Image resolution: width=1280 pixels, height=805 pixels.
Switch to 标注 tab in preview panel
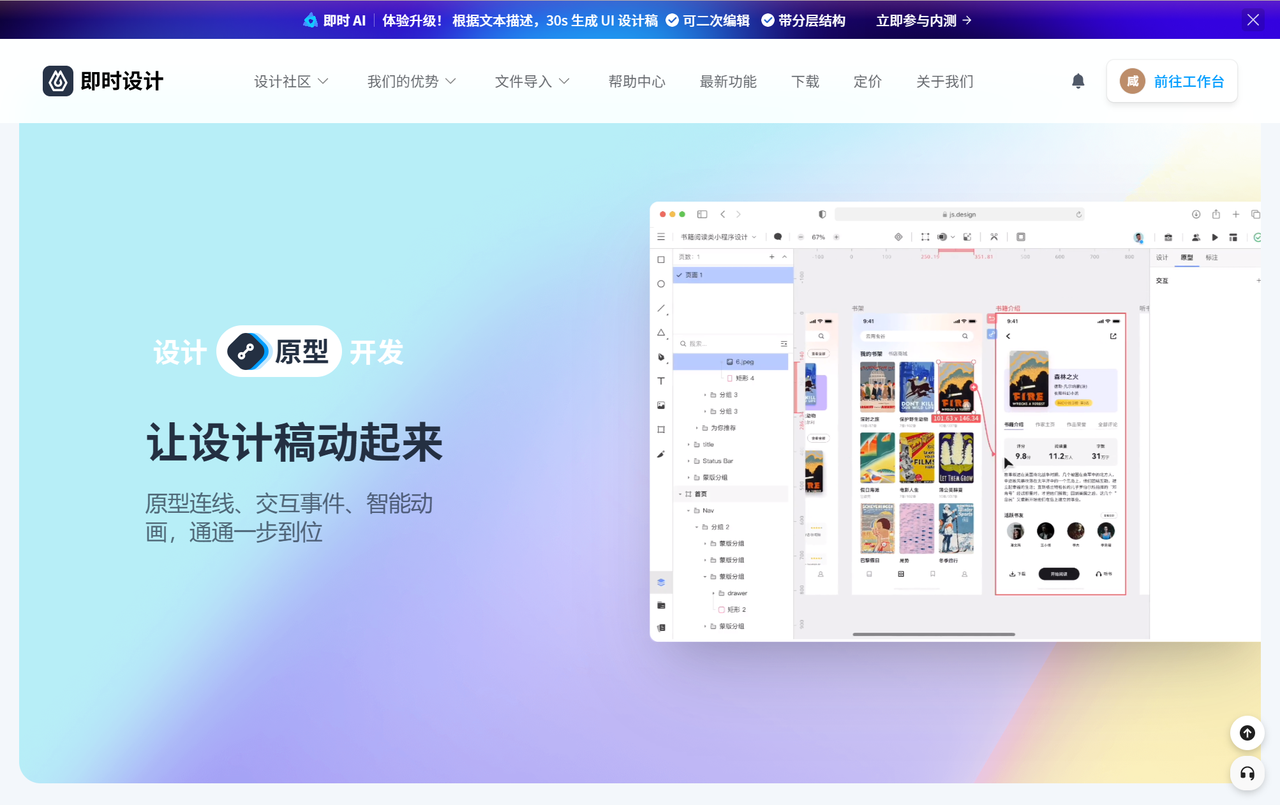tap(1212, 258)
